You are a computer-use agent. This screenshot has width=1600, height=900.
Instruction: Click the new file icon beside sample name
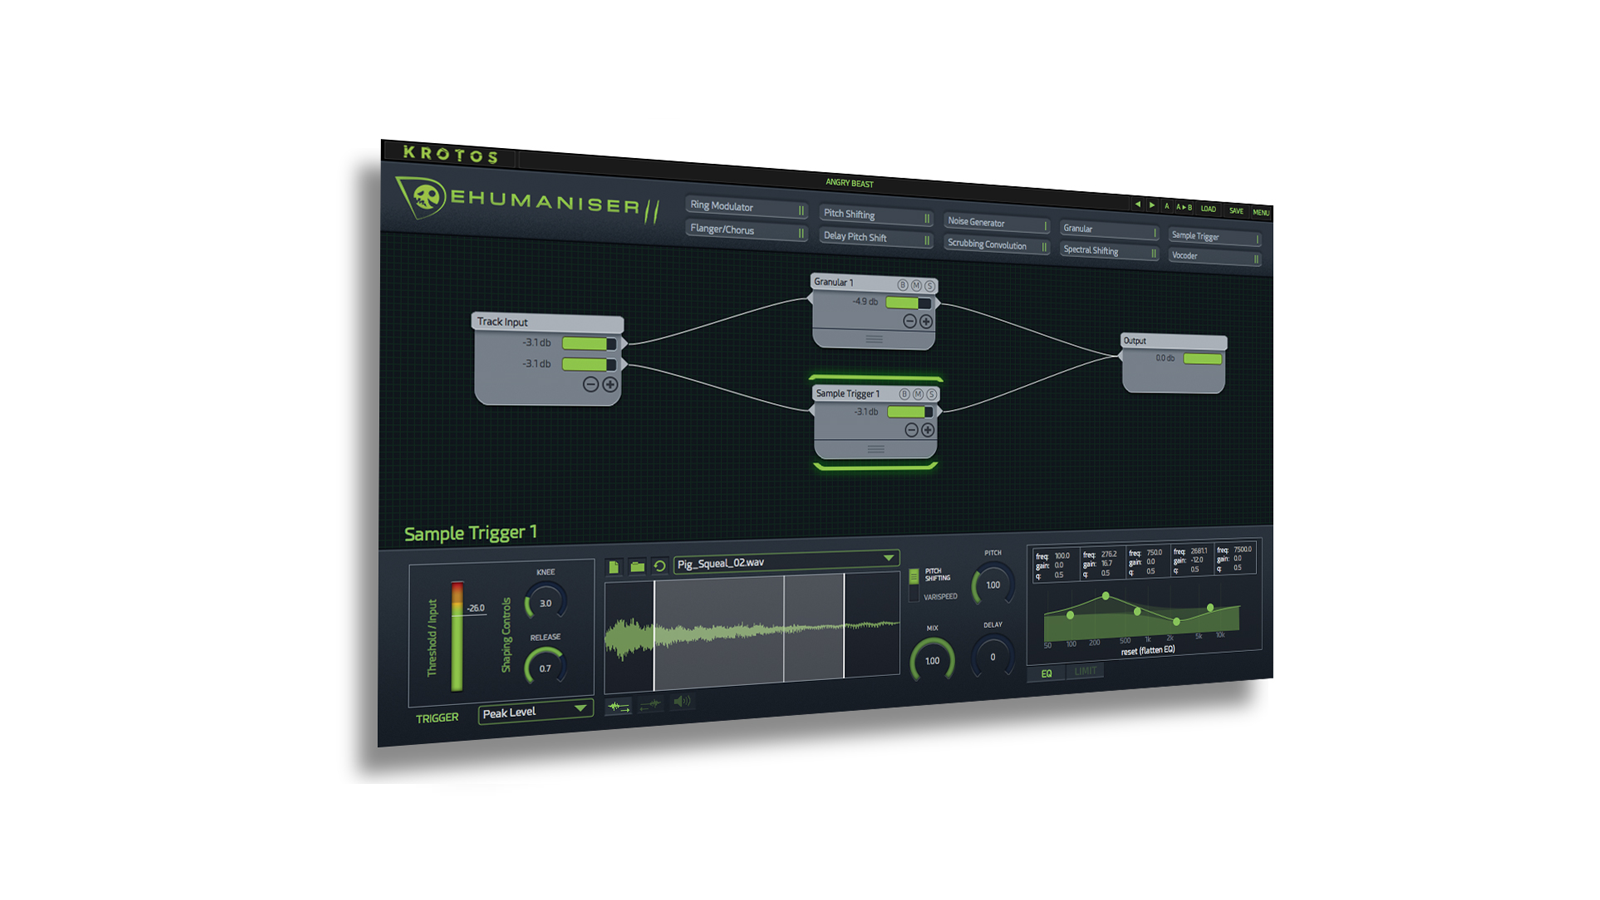point(614,567)
